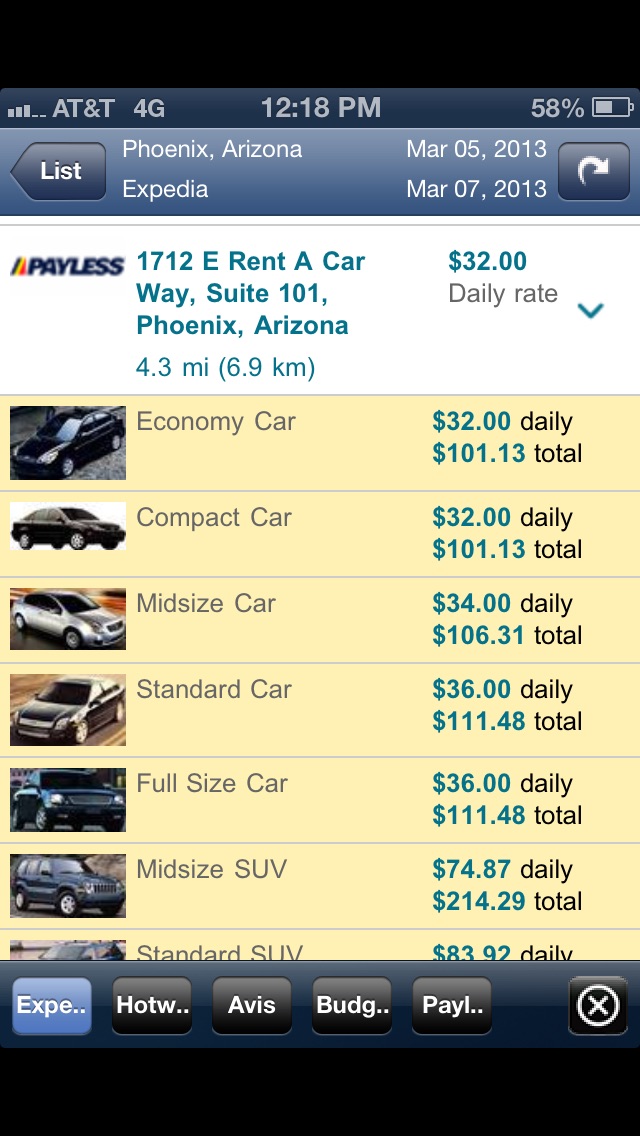The height and width of the screenshot is (1136, 640).
Task: Tap the Compact Car thumbnail
Action: pos(68,526)
